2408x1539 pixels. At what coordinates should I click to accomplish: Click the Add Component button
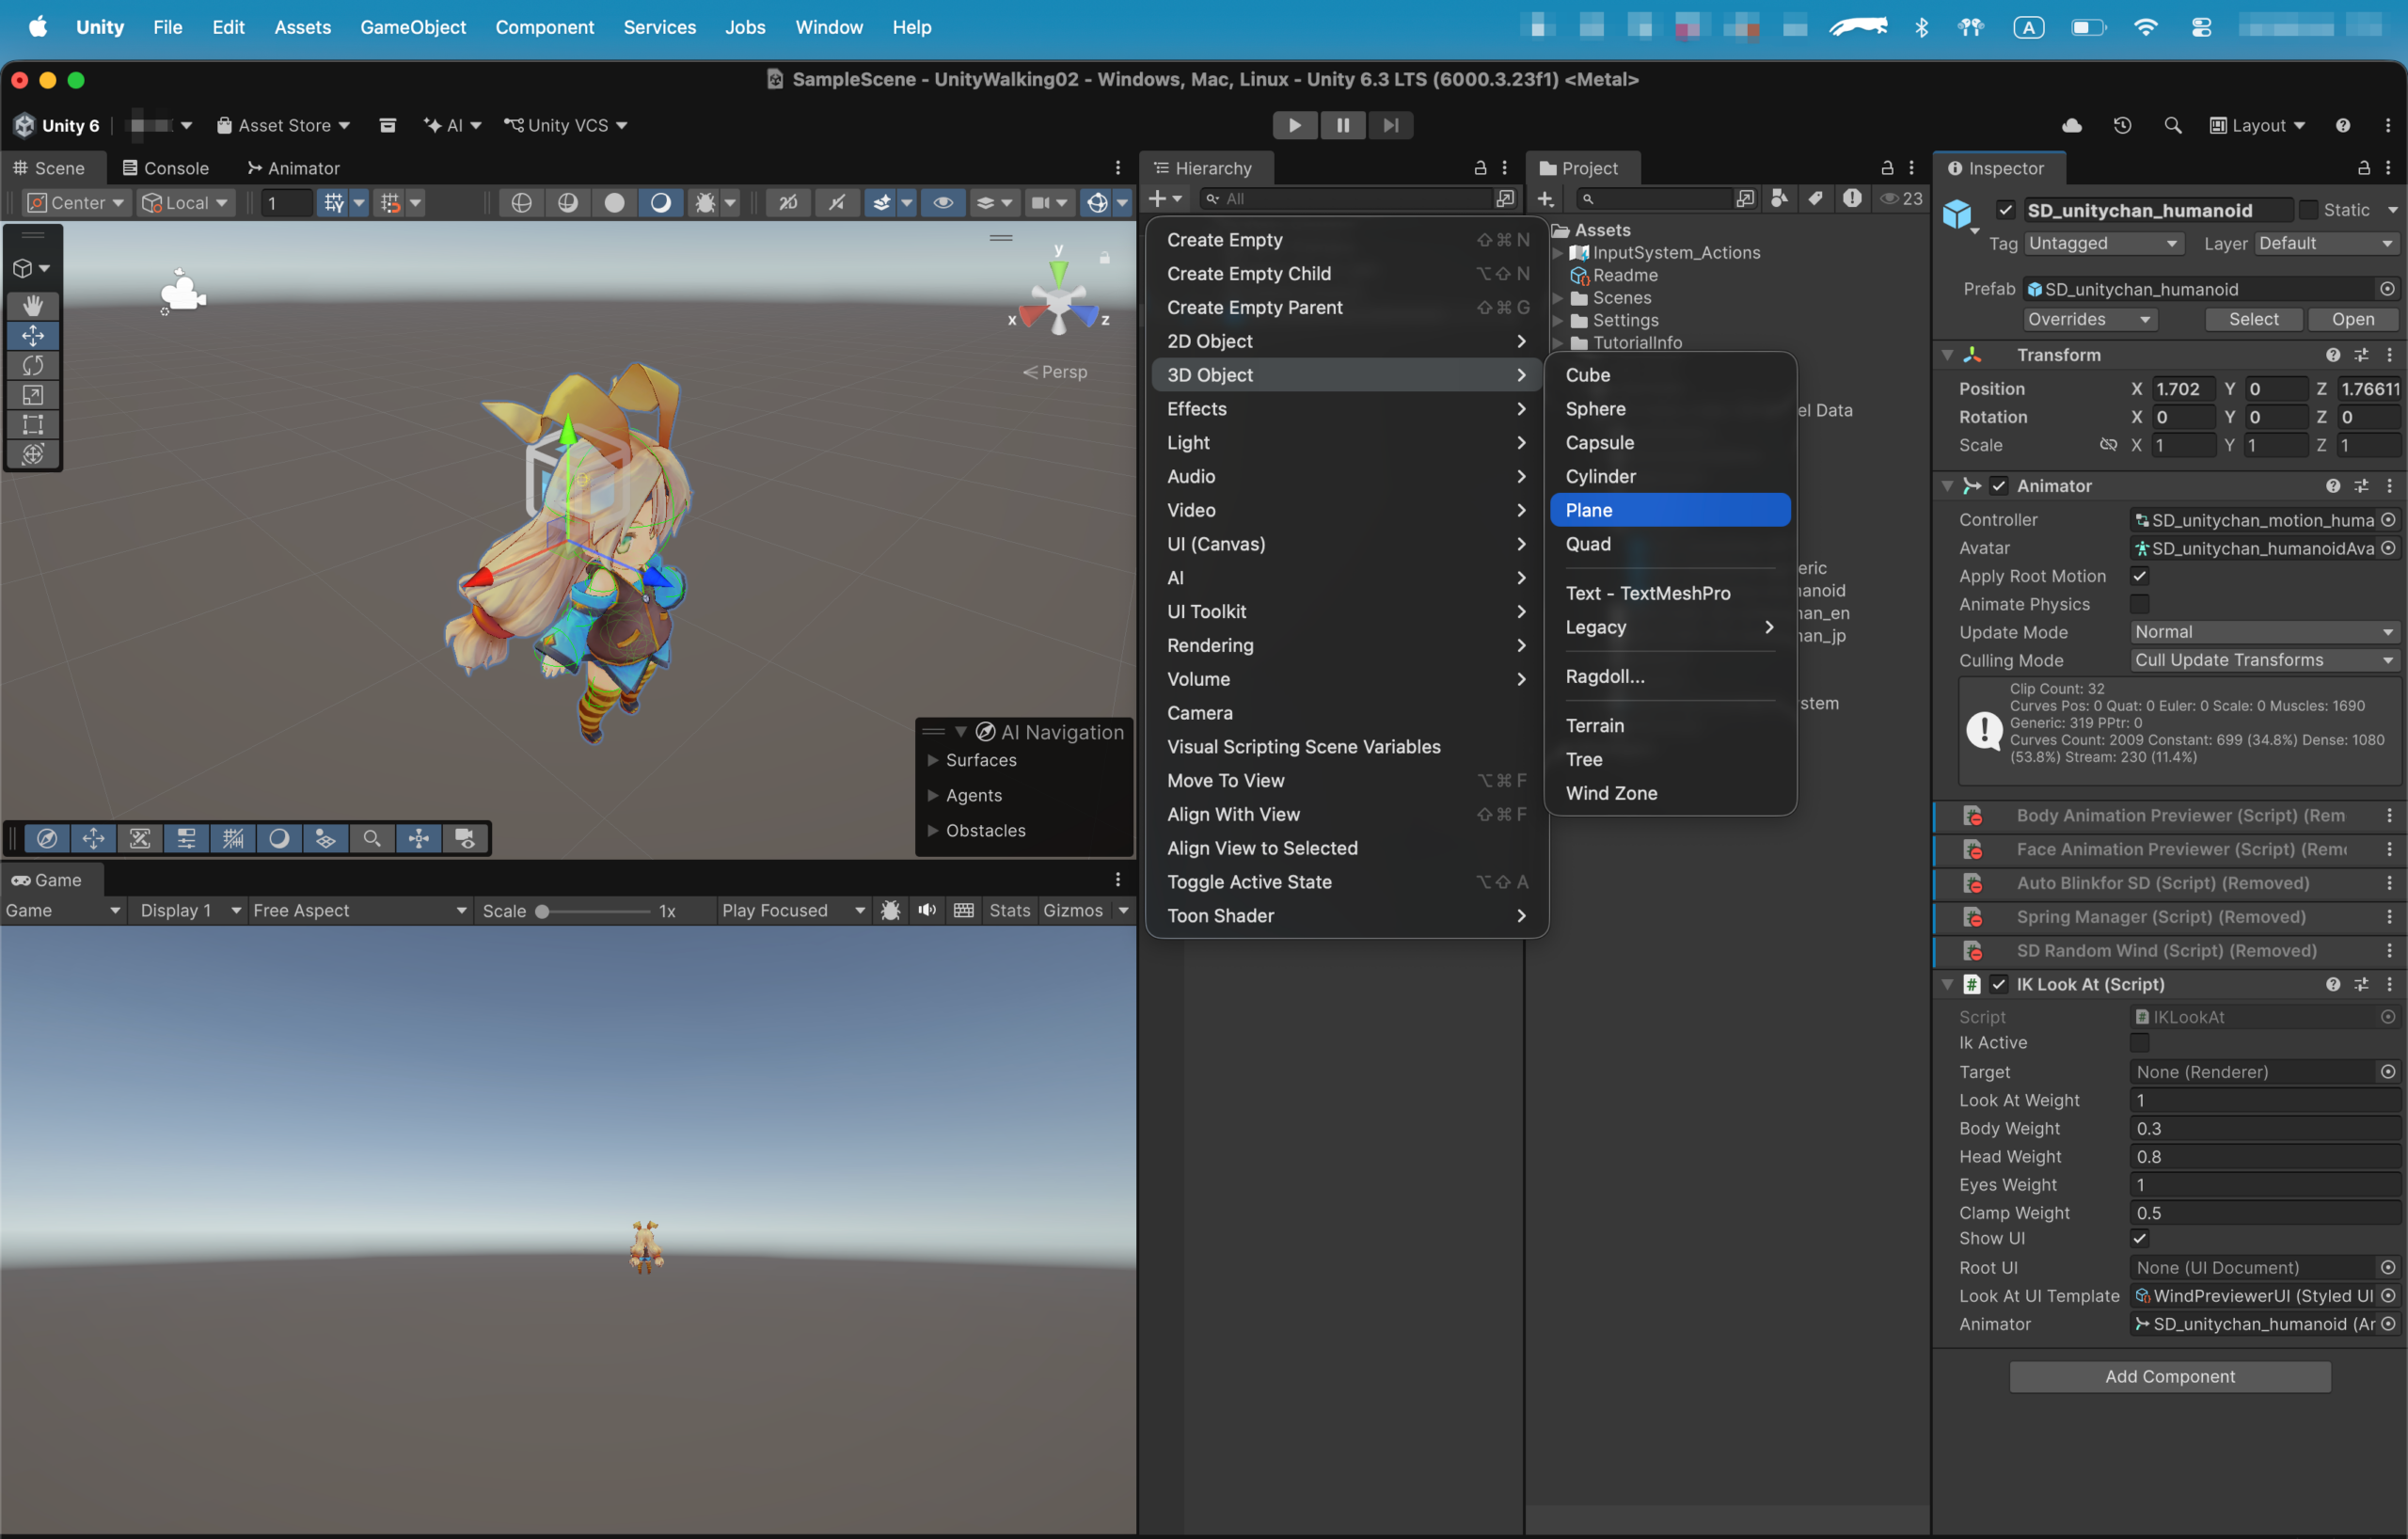pyautogui.click(x=2169, y=1377)
